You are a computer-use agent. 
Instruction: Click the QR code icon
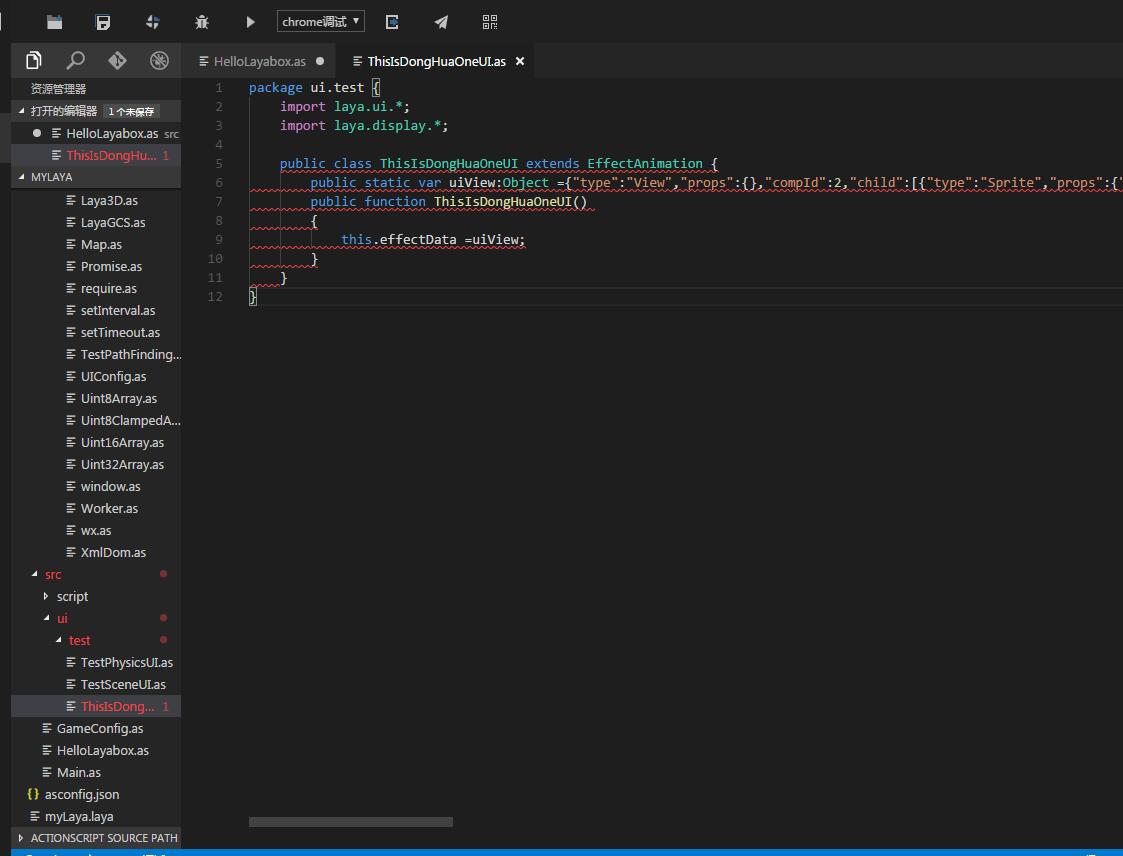pos(490,22)
